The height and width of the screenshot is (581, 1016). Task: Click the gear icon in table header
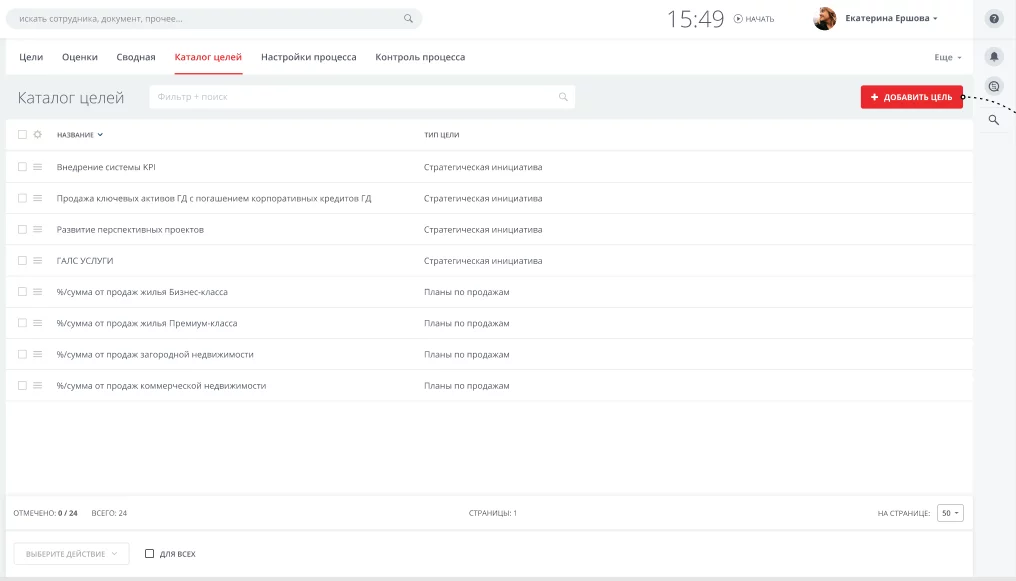37,135
